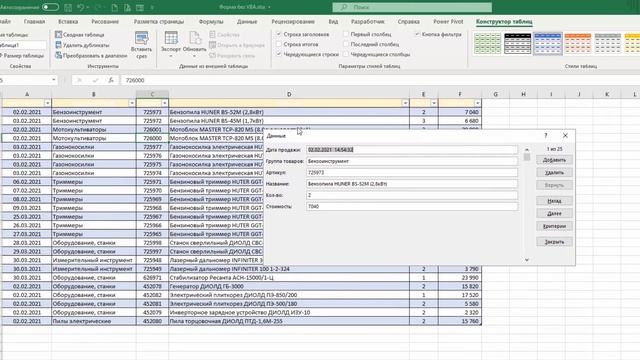This screenshot has width=640, height=360.
Task: Click the search box in the title bar
Action: point(412,7)
